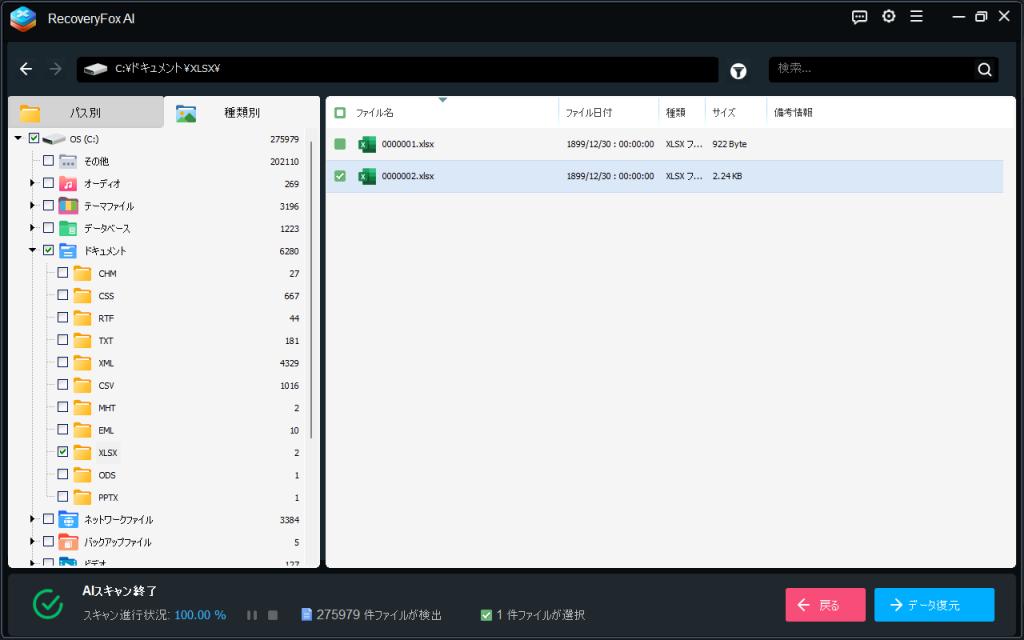Expand the バックアップファイル node
Viewport: 1024px width, 640px height.
point(32,541)
